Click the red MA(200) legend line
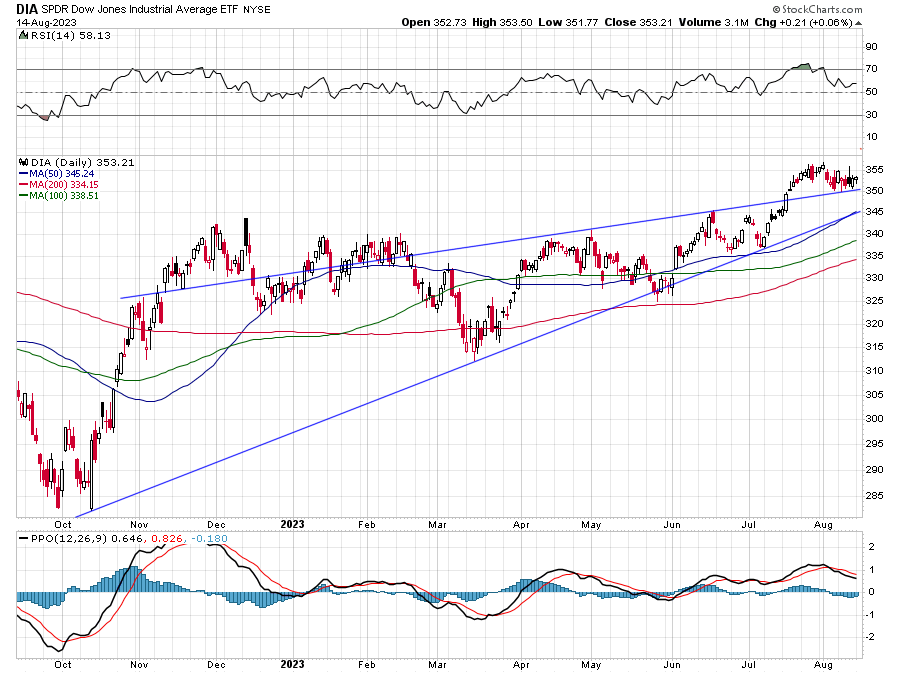 (x=24, y=184)
